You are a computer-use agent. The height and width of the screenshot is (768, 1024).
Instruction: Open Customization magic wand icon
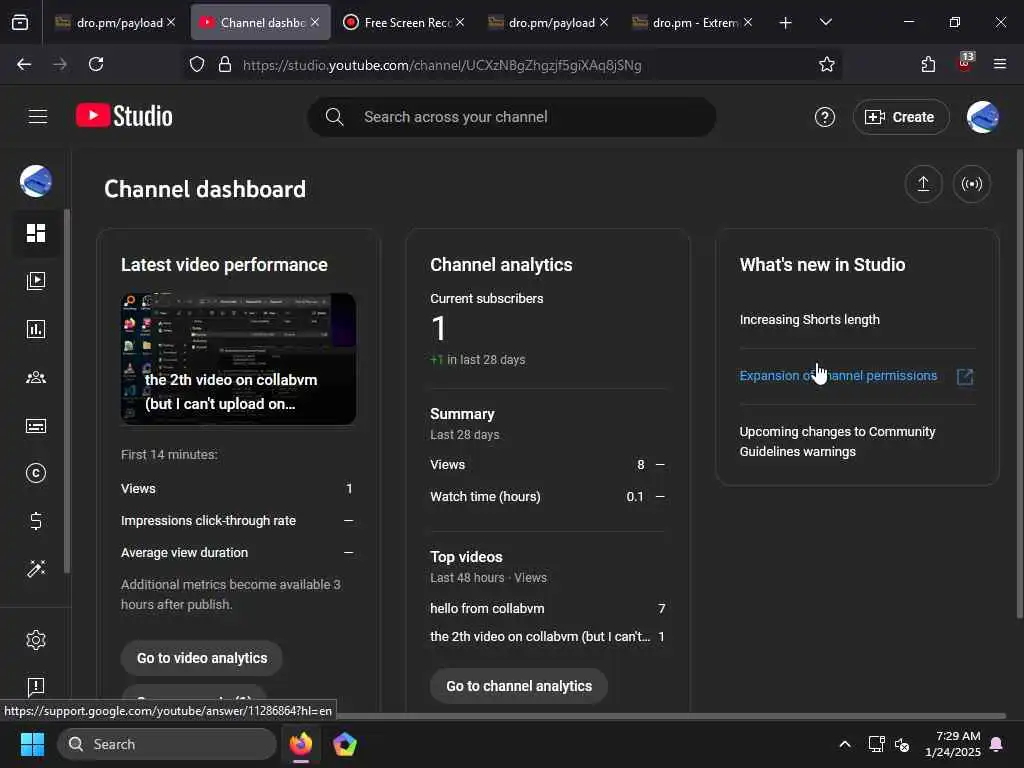pyautogui.click(x=36, y=569)
